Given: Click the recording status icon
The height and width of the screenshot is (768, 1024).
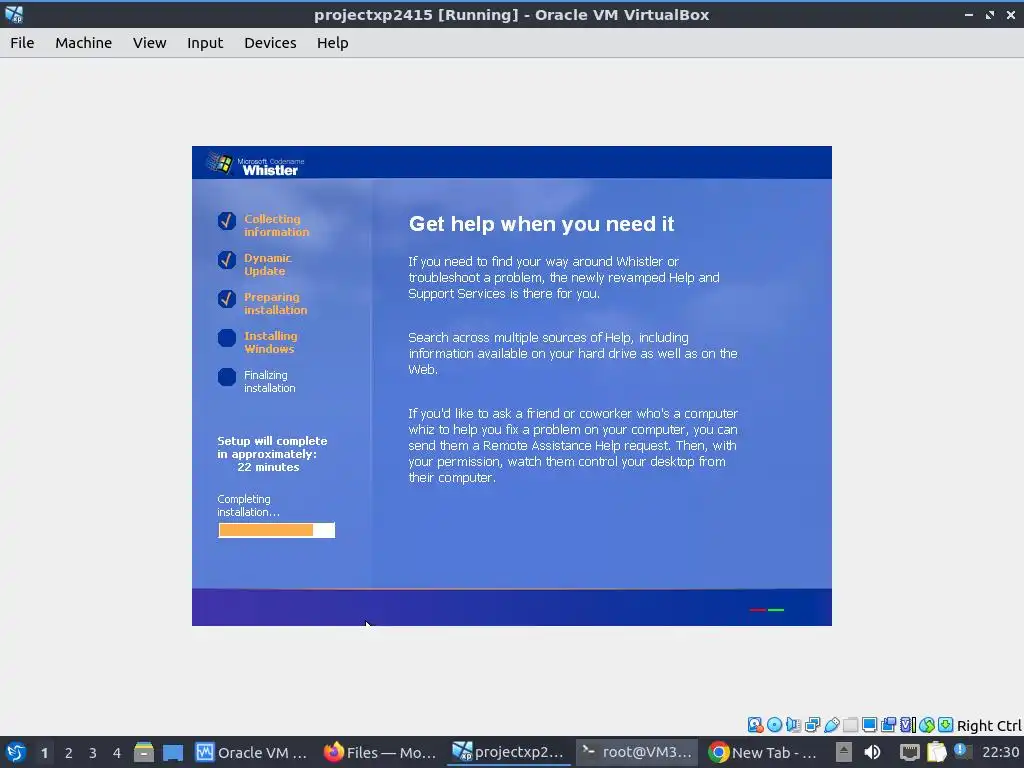Looking at the screenshot, I should (x=888, y=725).
